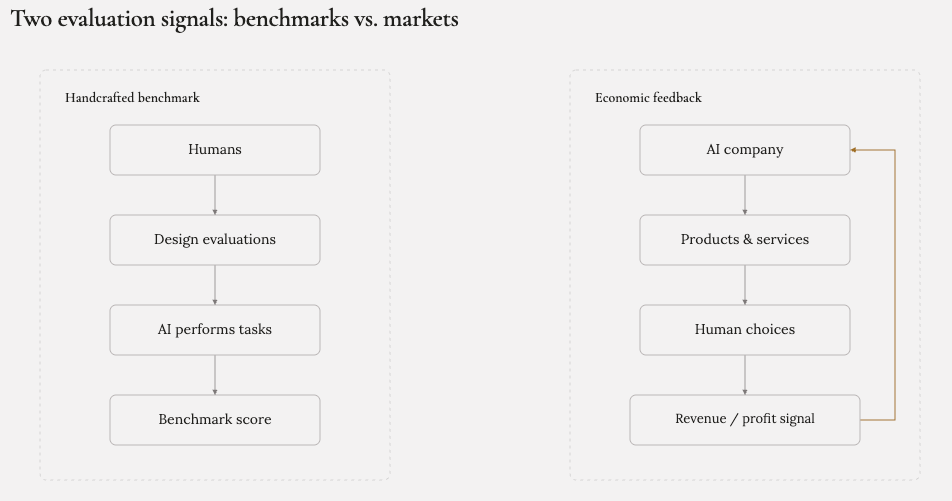Click arrow from Products & services to Human choices

[x=745, y=285]
